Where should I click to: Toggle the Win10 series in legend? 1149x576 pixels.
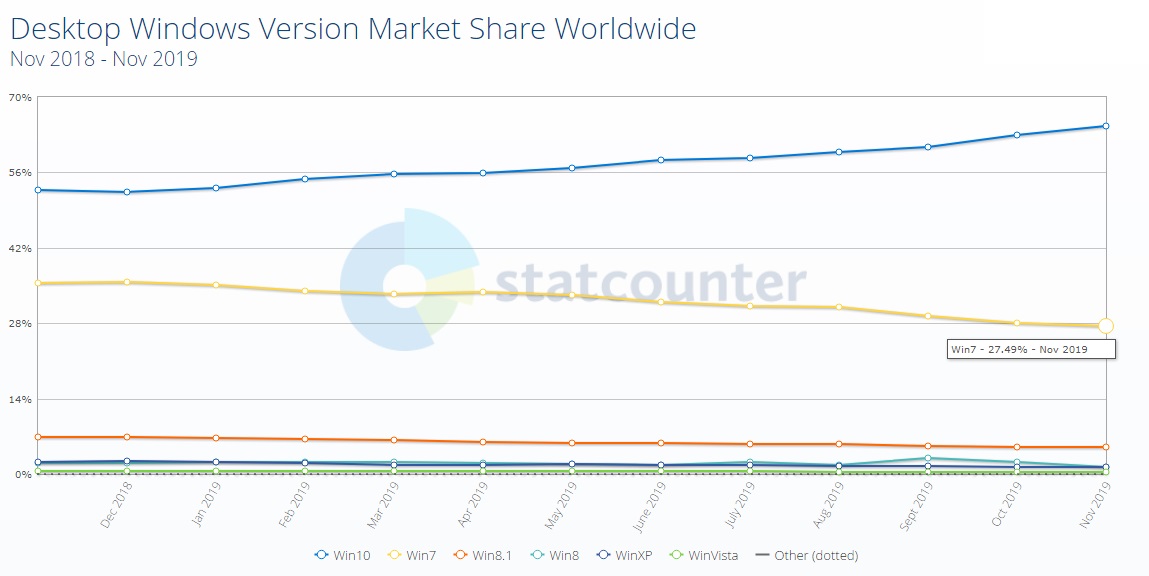point(342,555)
